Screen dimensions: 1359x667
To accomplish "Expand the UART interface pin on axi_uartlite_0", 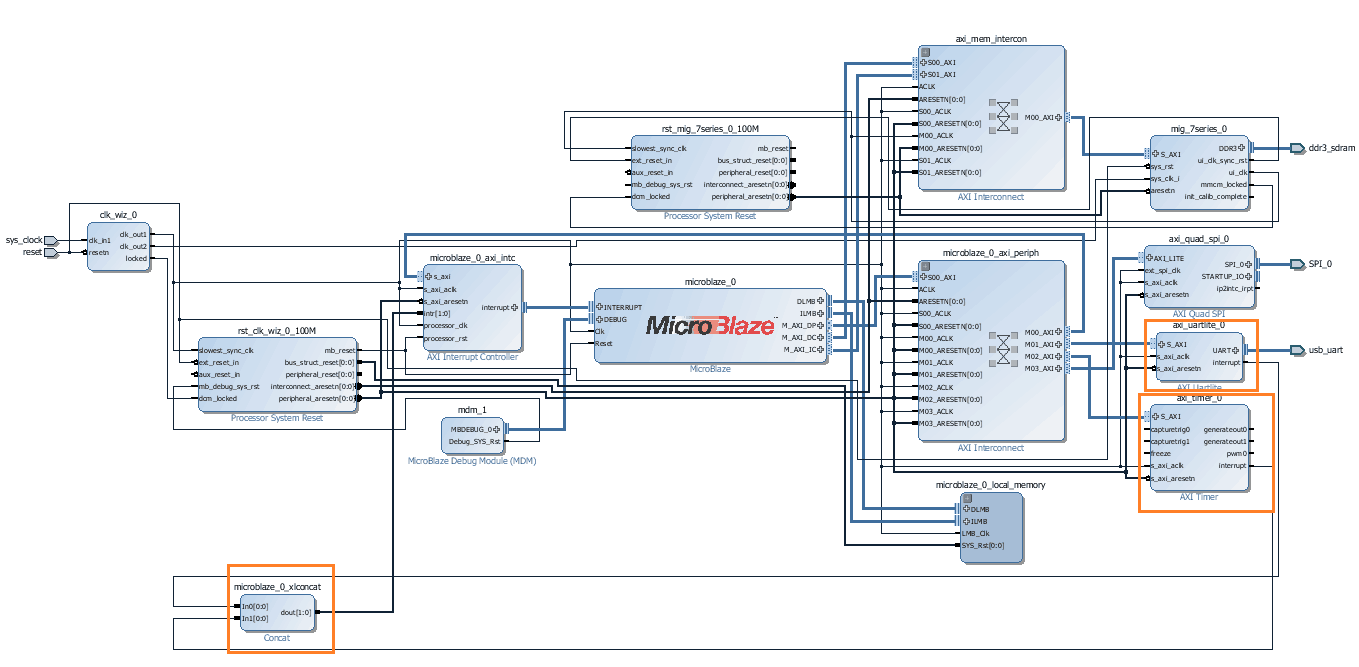I will [x=1236, y=351].
